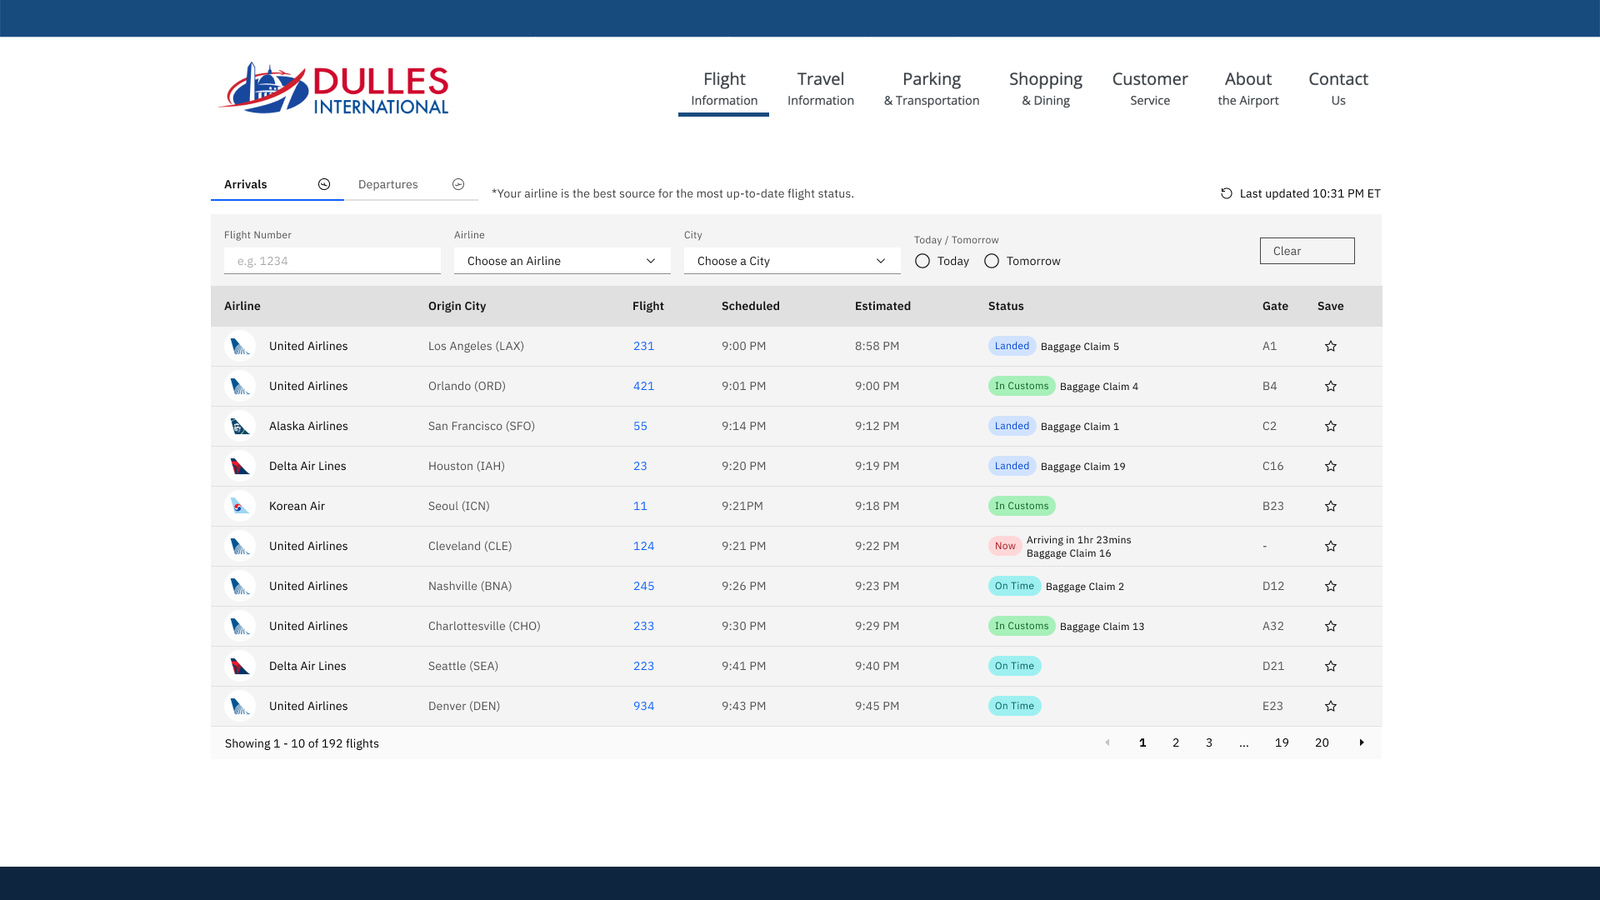Click the clock icon on Arrivals tab
The width and height of the screenshot is (1600, 900).
(x=324, y=184)
